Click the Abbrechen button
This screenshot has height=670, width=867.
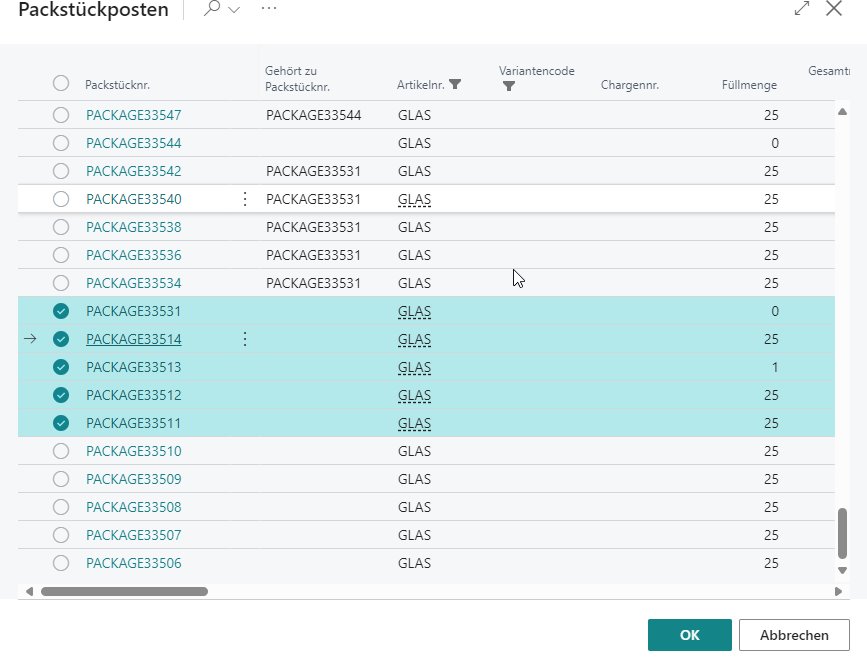[794, 635]
